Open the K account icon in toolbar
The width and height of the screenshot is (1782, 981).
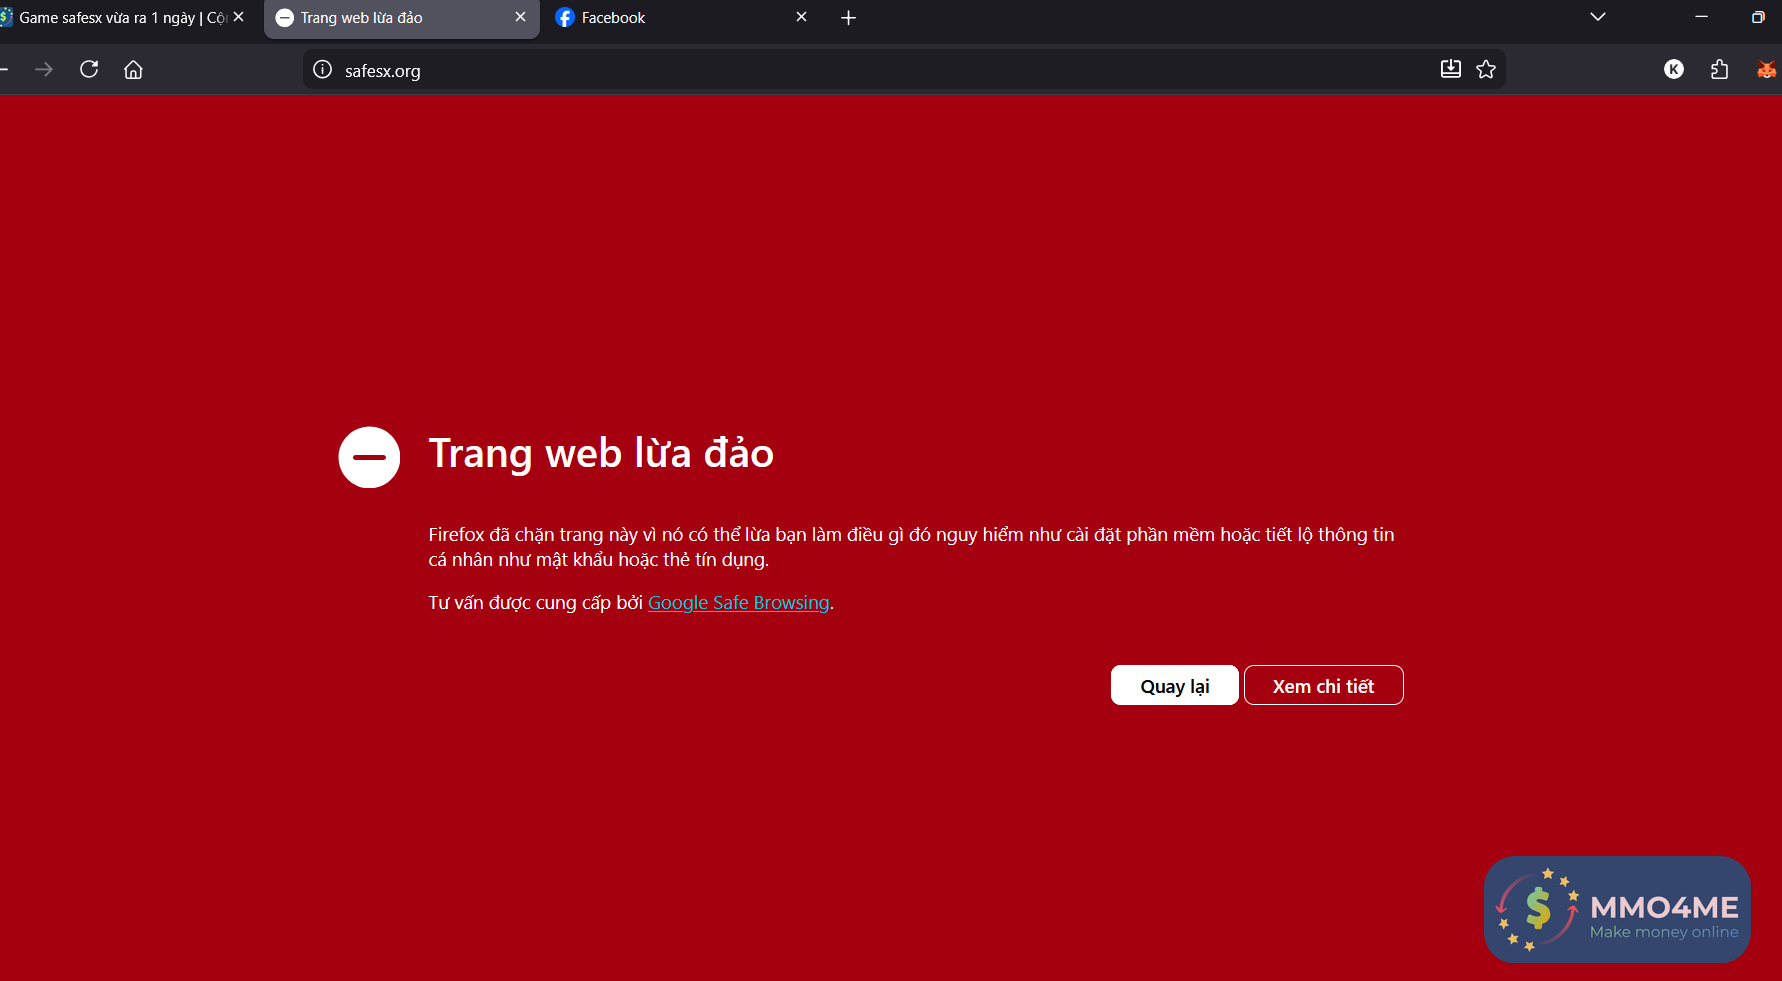[1674, 69]
